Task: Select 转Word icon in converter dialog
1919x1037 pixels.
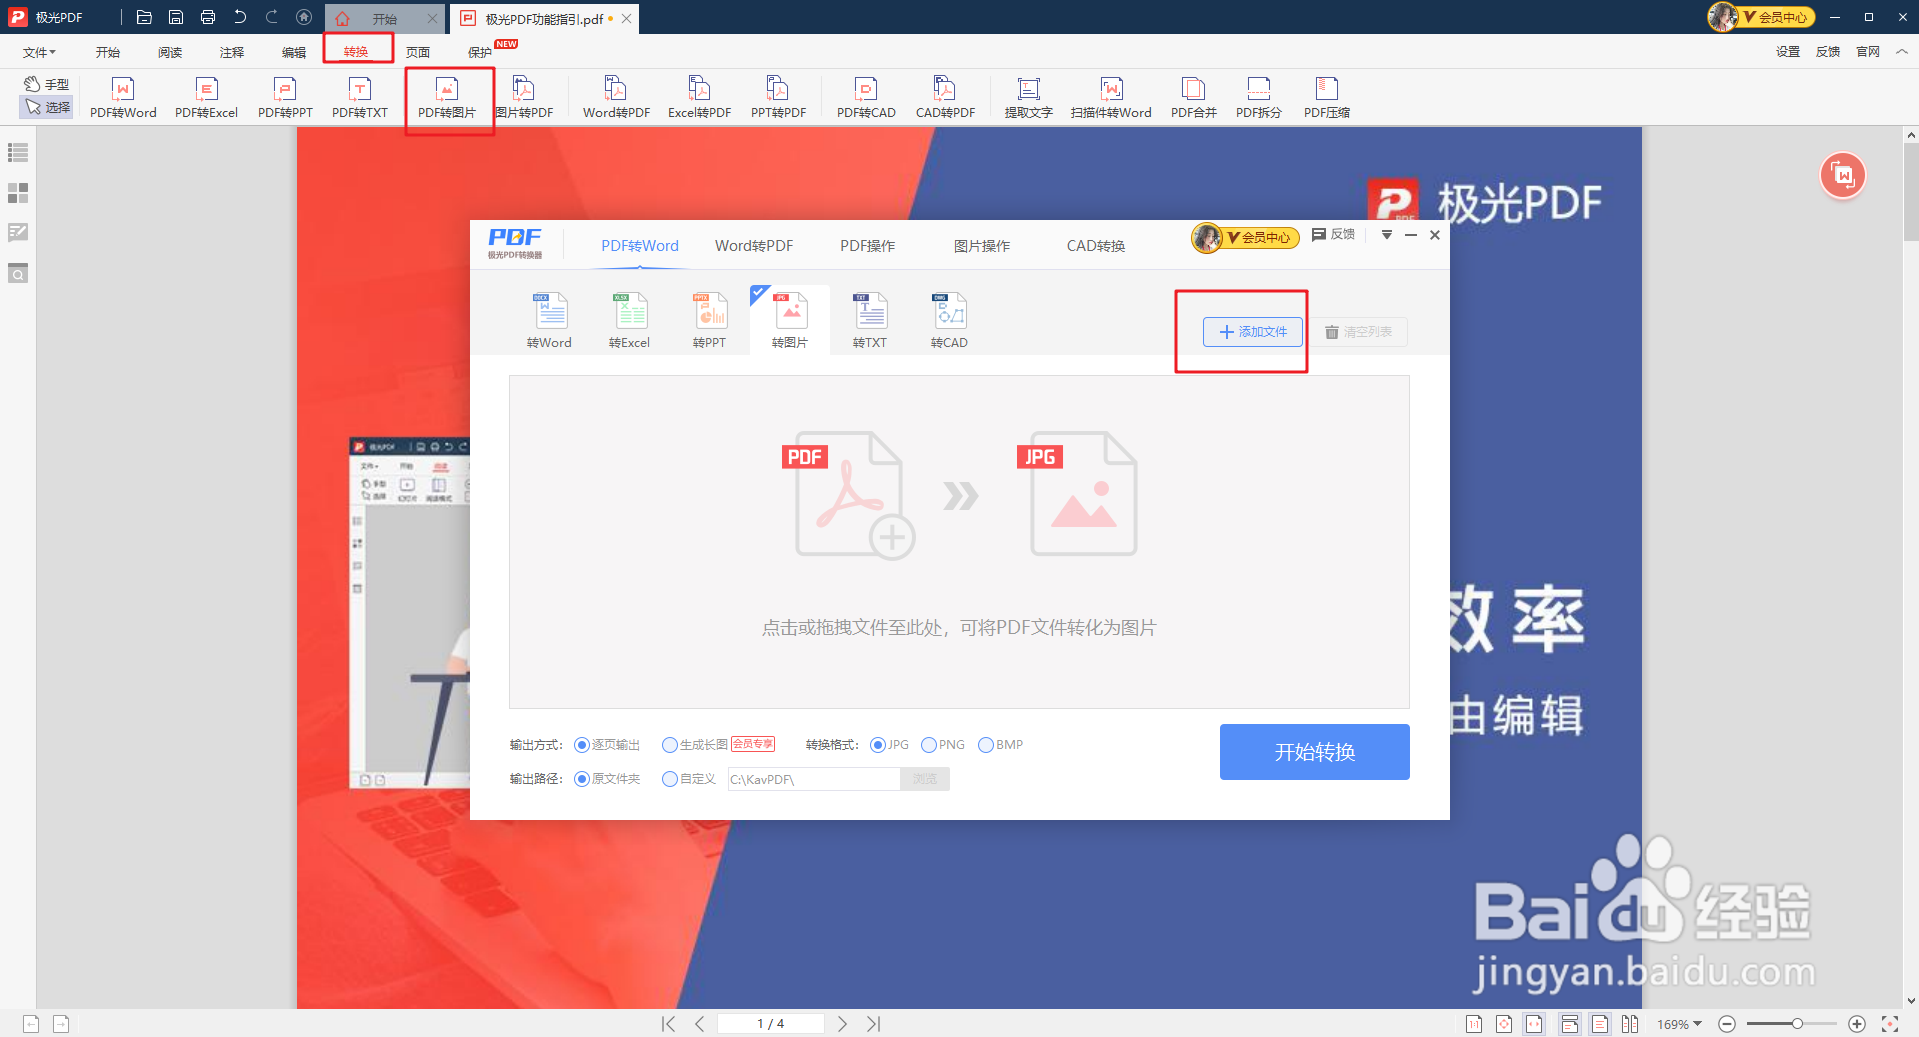Action: click(x=549, y=320)
